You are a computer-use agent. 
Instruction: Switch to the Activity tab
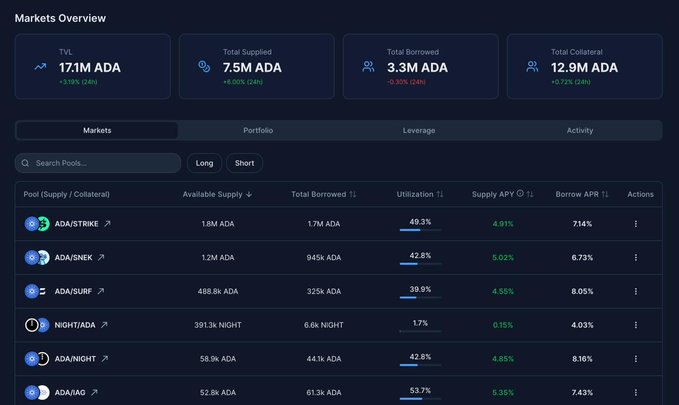pos(580,130)
